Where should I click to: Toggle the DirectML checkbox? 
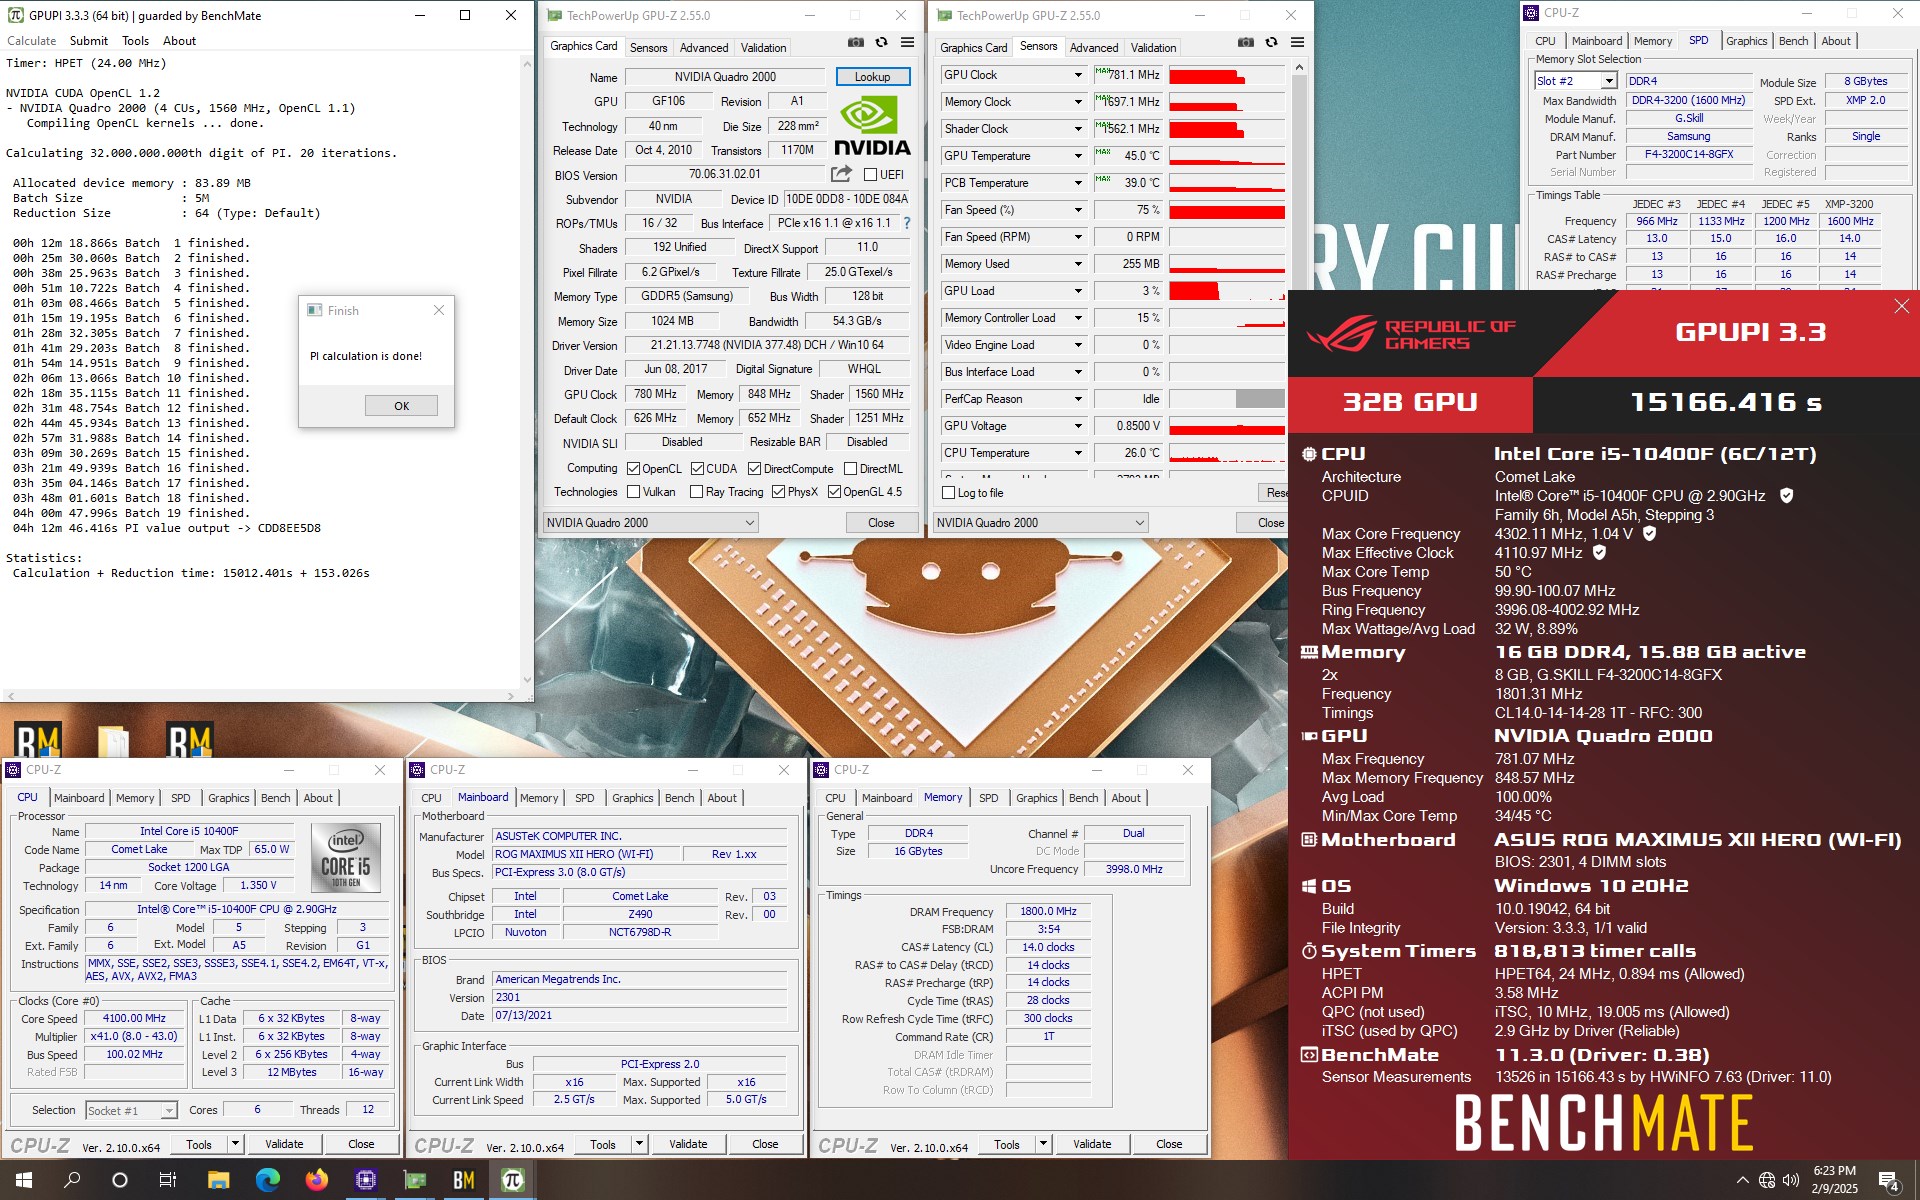pos(850,469)
